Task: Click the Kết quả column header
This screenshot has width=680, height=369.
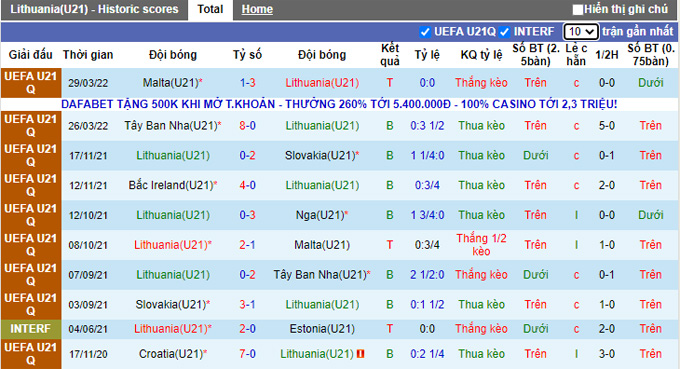Action: coord(389,55)
